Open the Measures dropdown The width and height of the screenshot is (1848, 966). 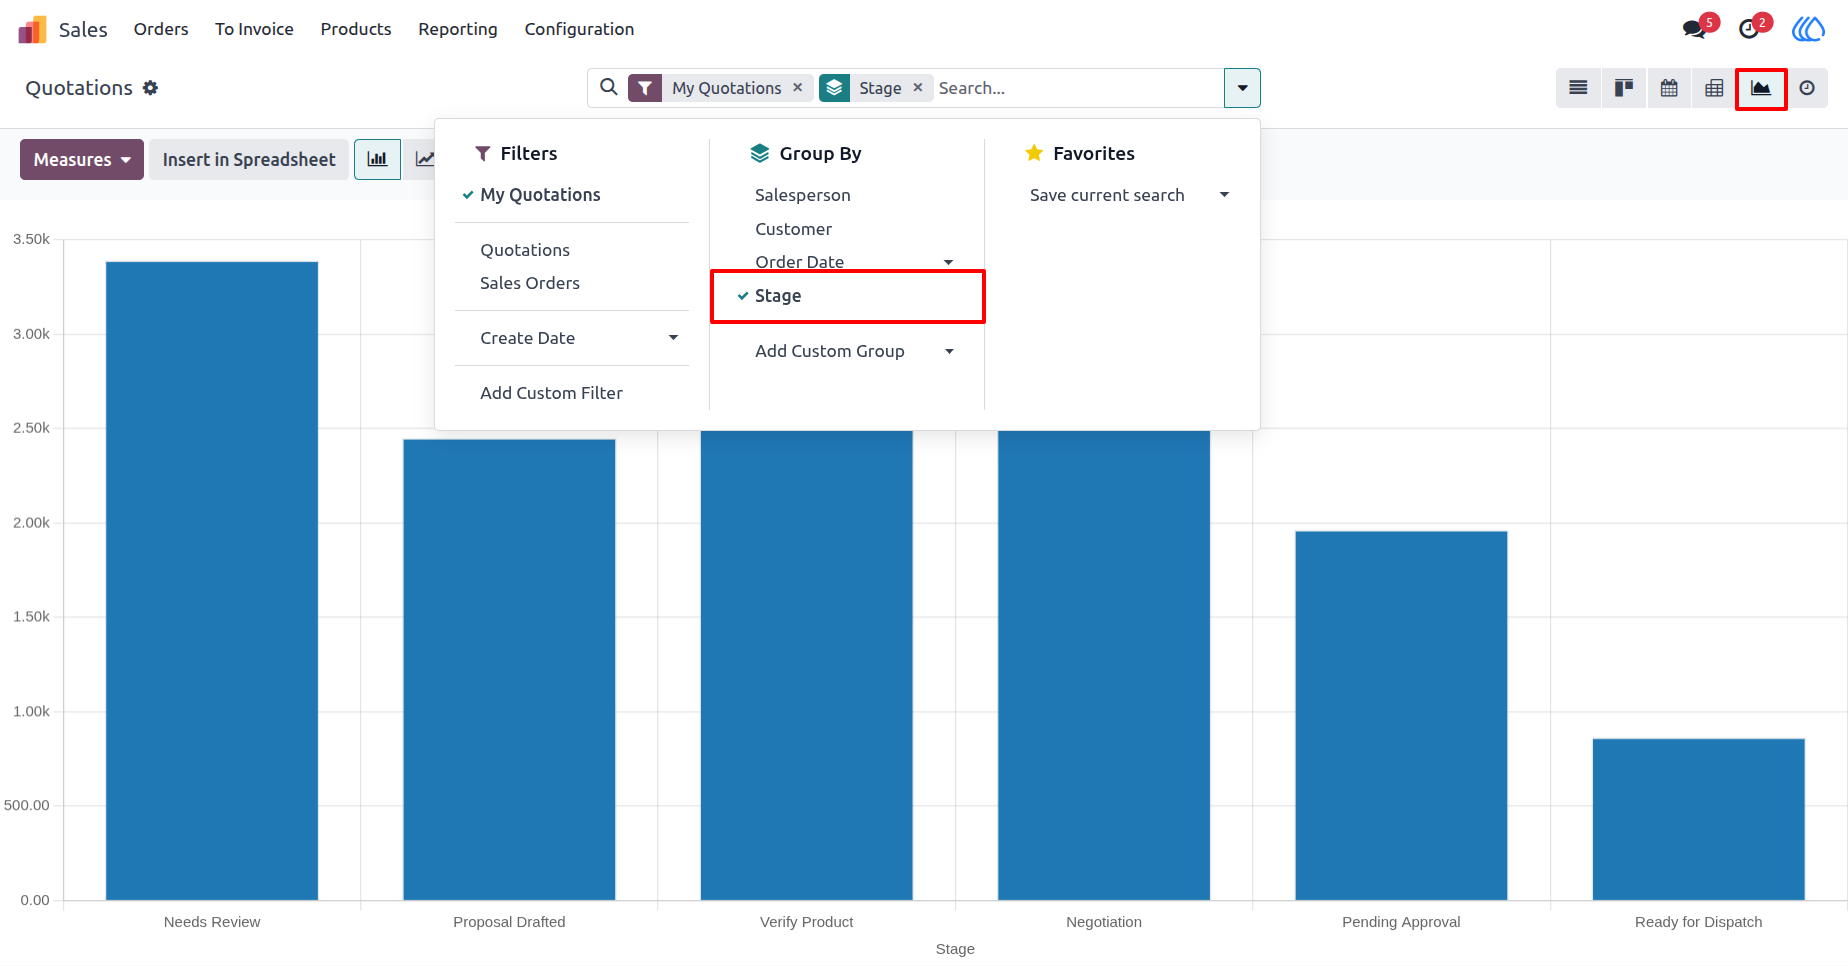82,159
